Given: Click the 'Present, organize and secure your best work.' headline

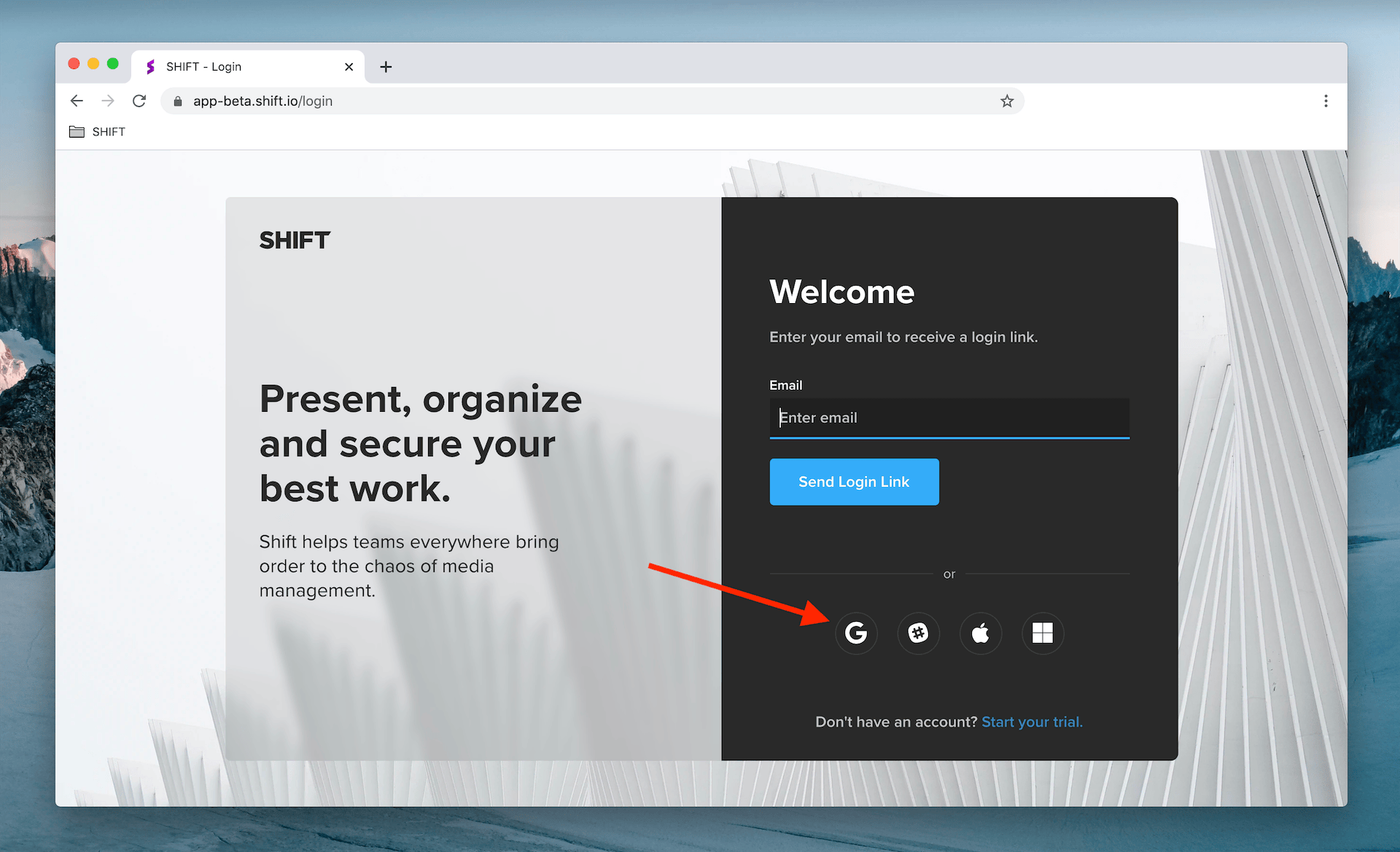Looking at the screenshot, I should tap(420, 443).
